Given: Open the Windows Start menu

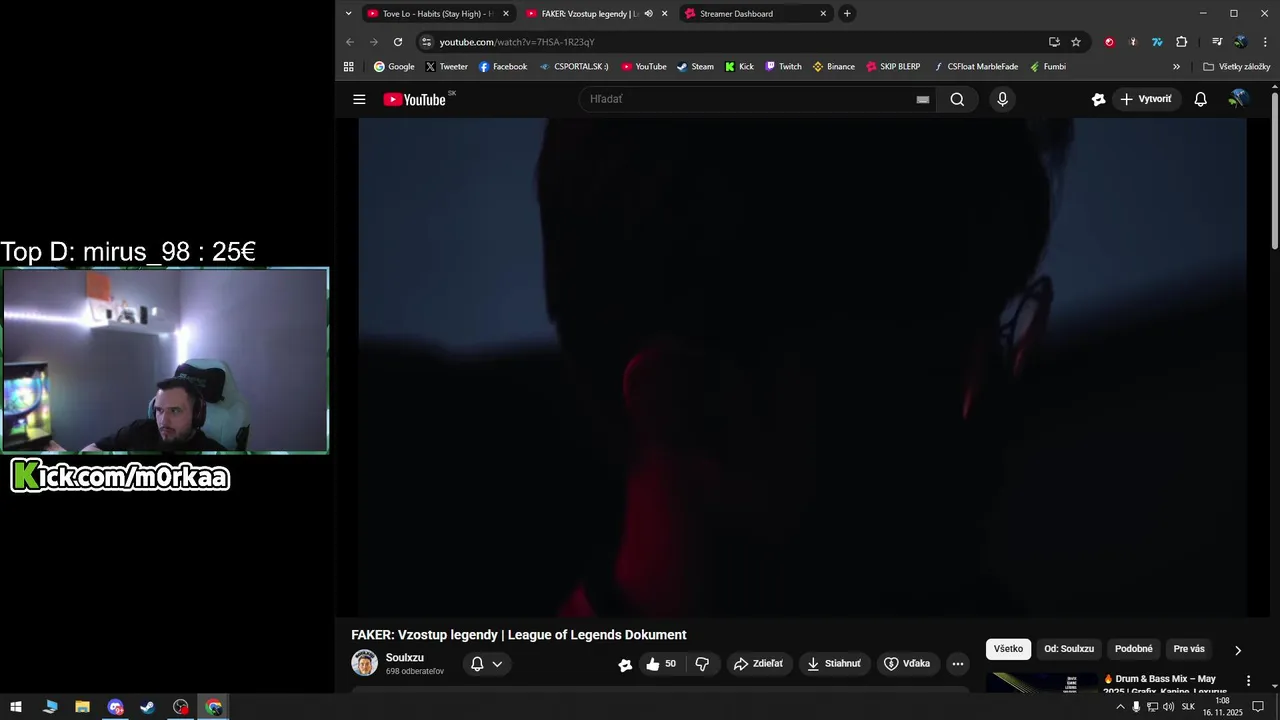Looking at the screenshot, I should coord(16,707).
